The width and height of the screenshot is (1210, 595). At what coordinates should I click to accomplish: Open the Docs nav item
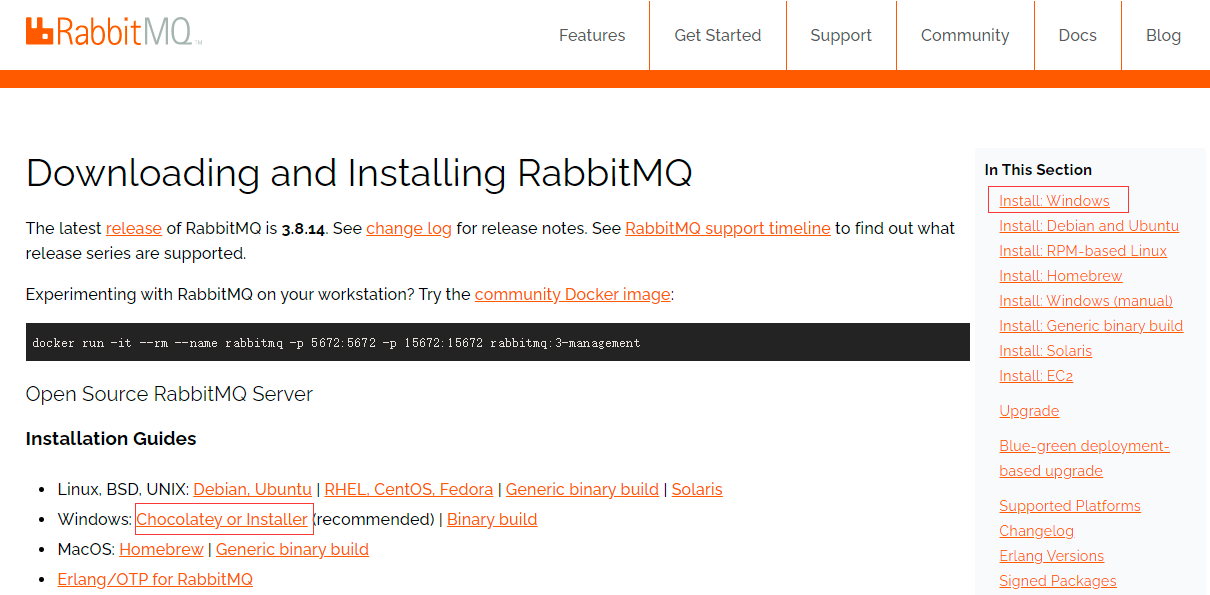1078,35
